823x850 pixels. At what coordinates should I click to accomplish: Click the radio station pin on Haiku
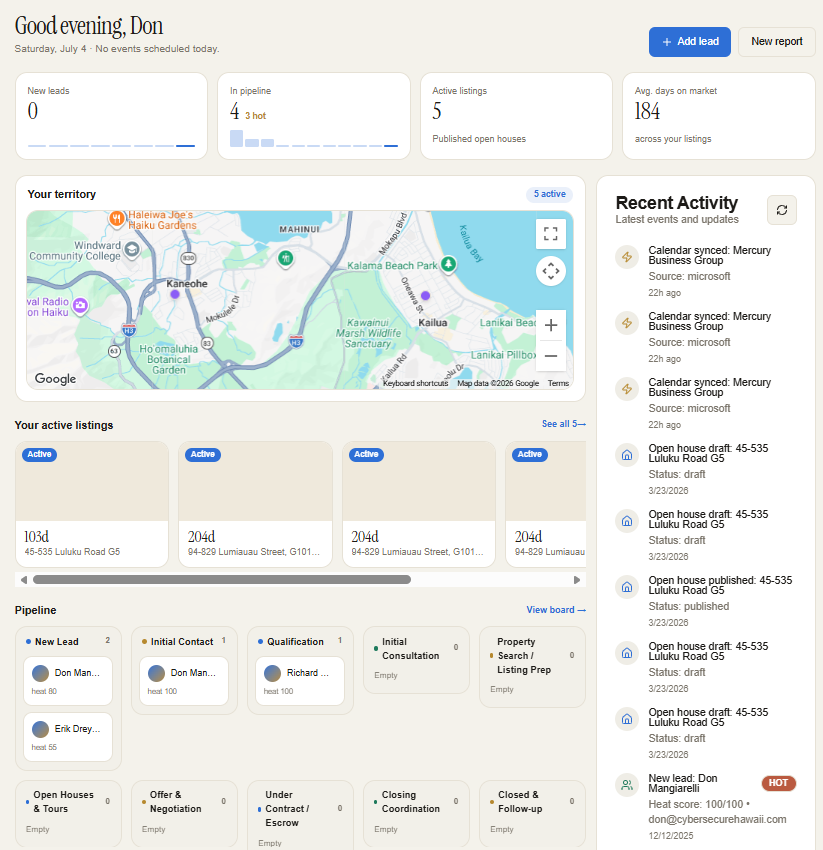pos(80,306)
